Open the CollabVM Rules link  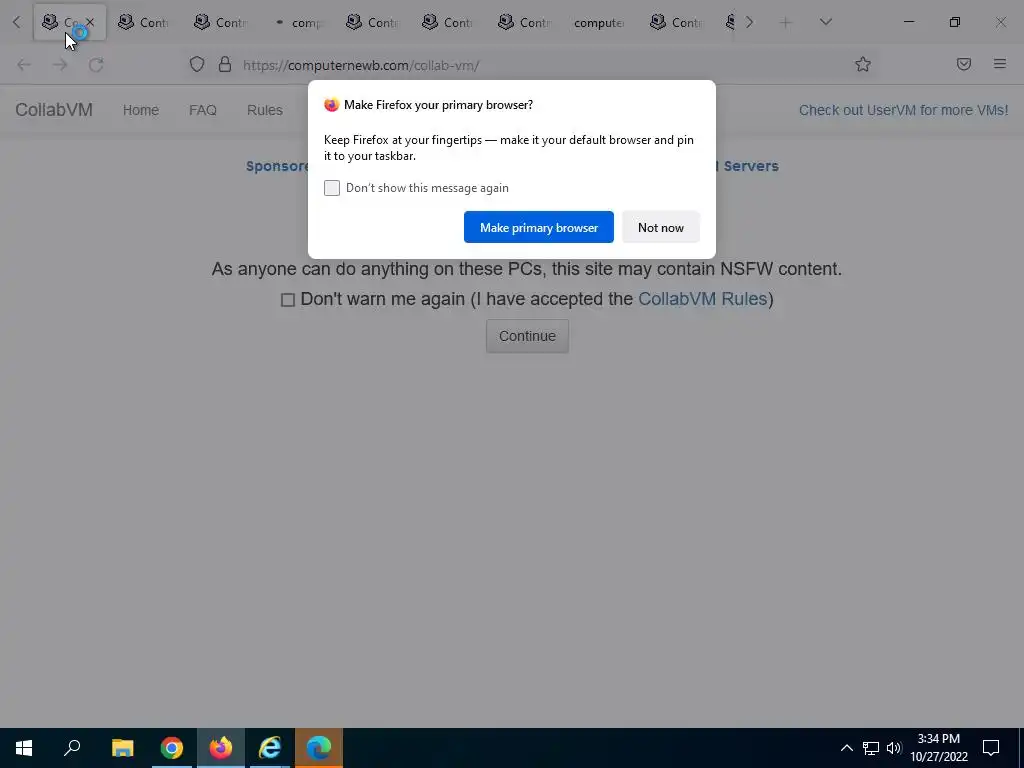702,299
